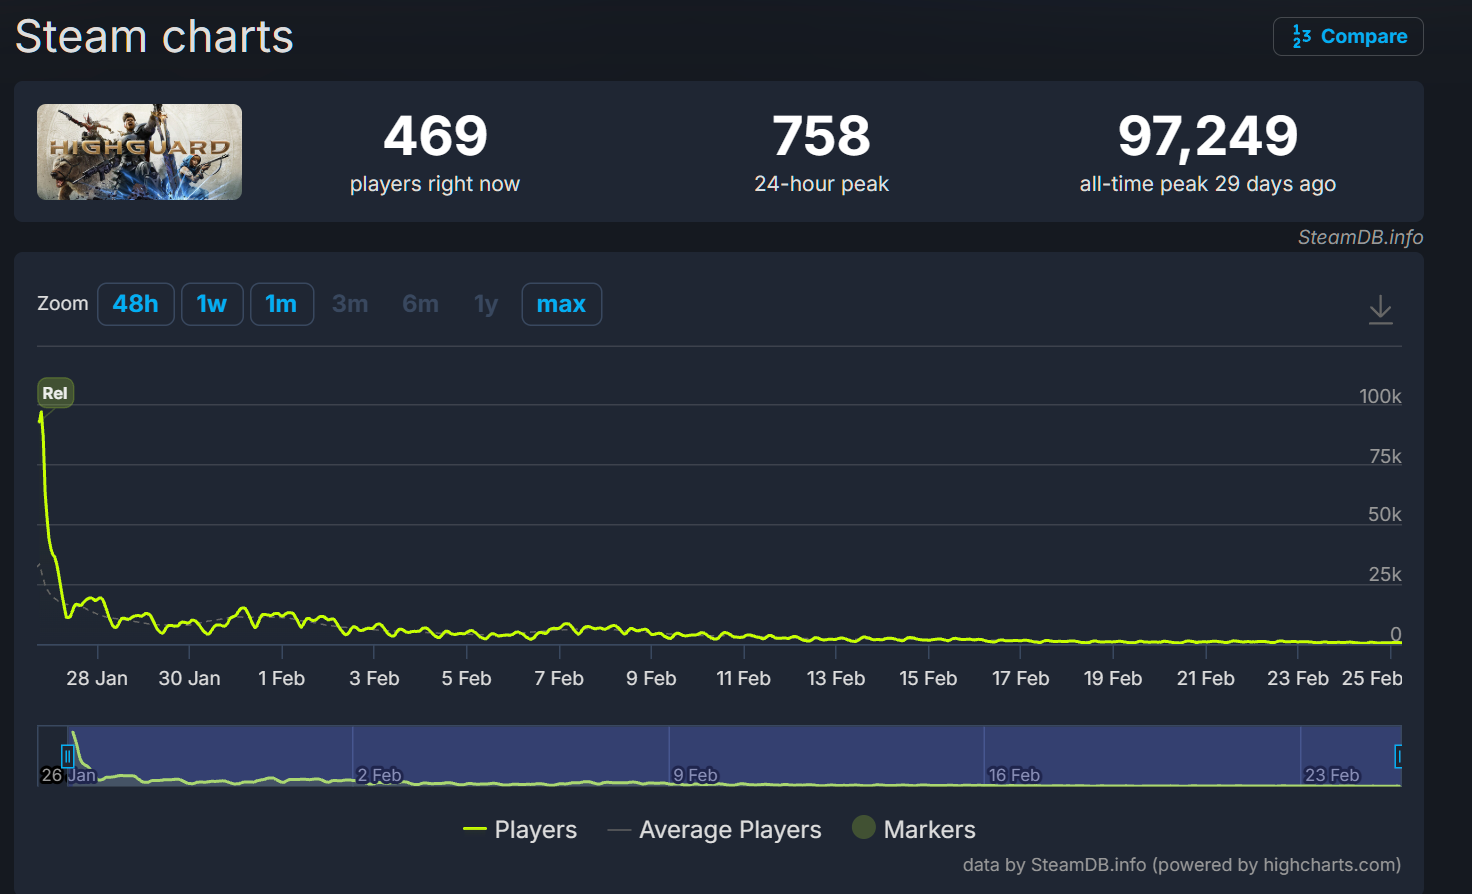Click the Compare button

[x=1348, y=37]
